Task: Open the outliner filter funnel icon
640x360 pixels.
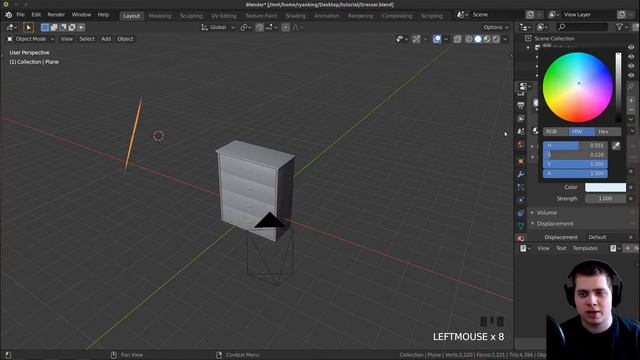Action: click(621, 27)
